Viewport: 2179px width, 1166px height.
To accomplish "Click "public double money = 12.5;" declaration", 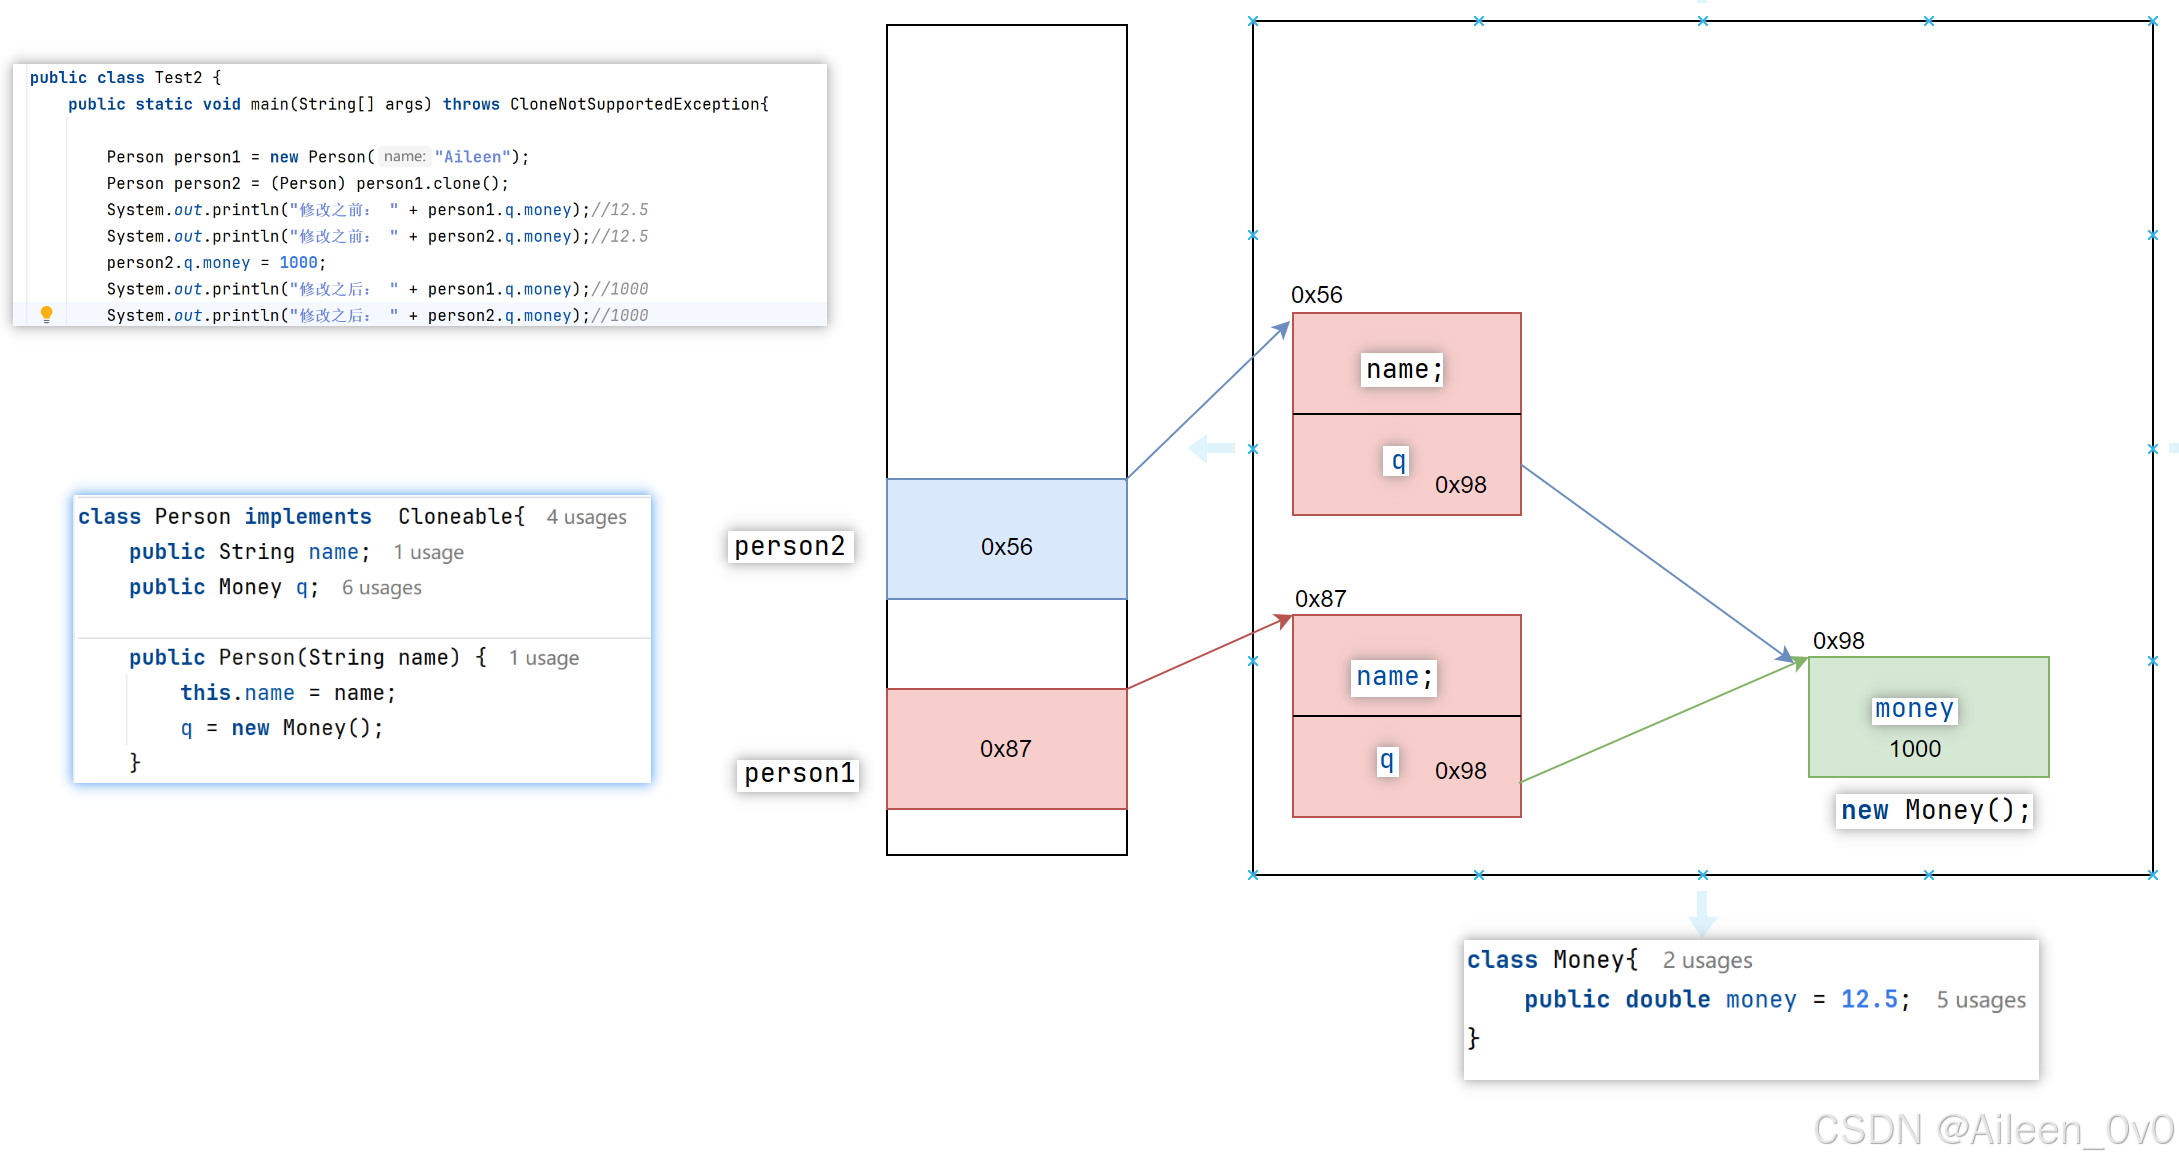I will tap(1717, 1000).
